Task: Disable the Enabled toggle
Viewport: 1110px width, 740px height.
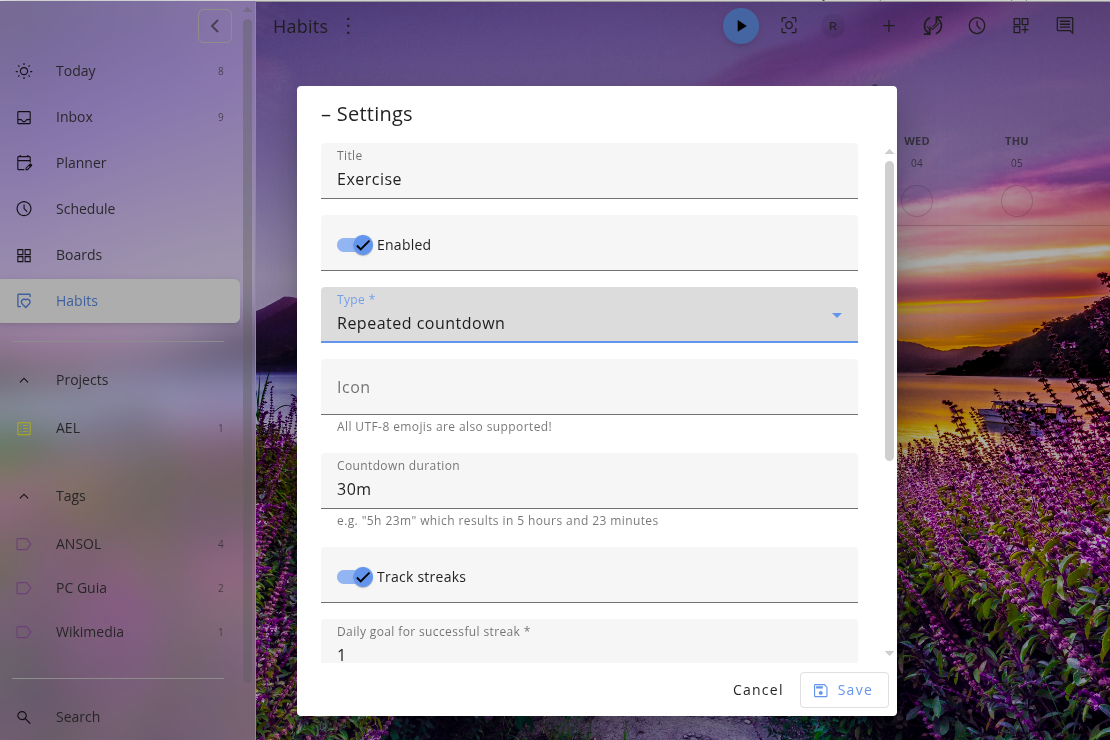Action: click(354, 245)
